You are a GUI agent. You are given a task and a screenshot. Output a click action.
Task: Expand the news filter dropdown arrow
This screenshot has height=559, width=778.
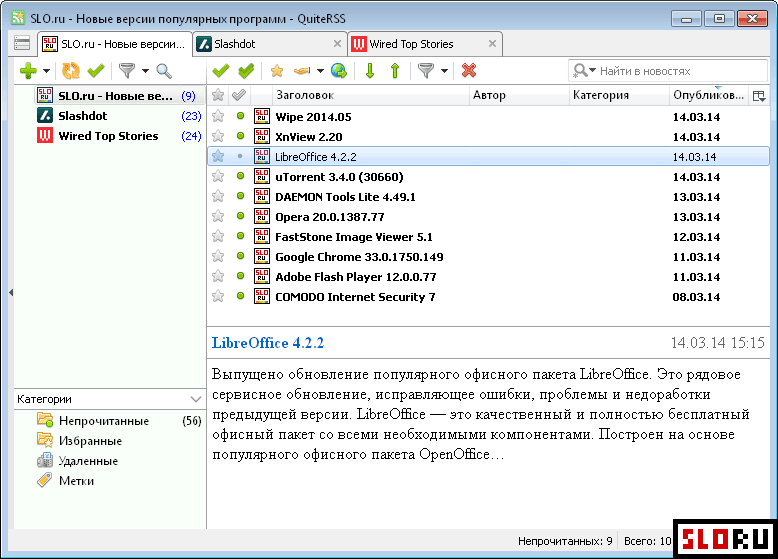(x=444, y=71)
